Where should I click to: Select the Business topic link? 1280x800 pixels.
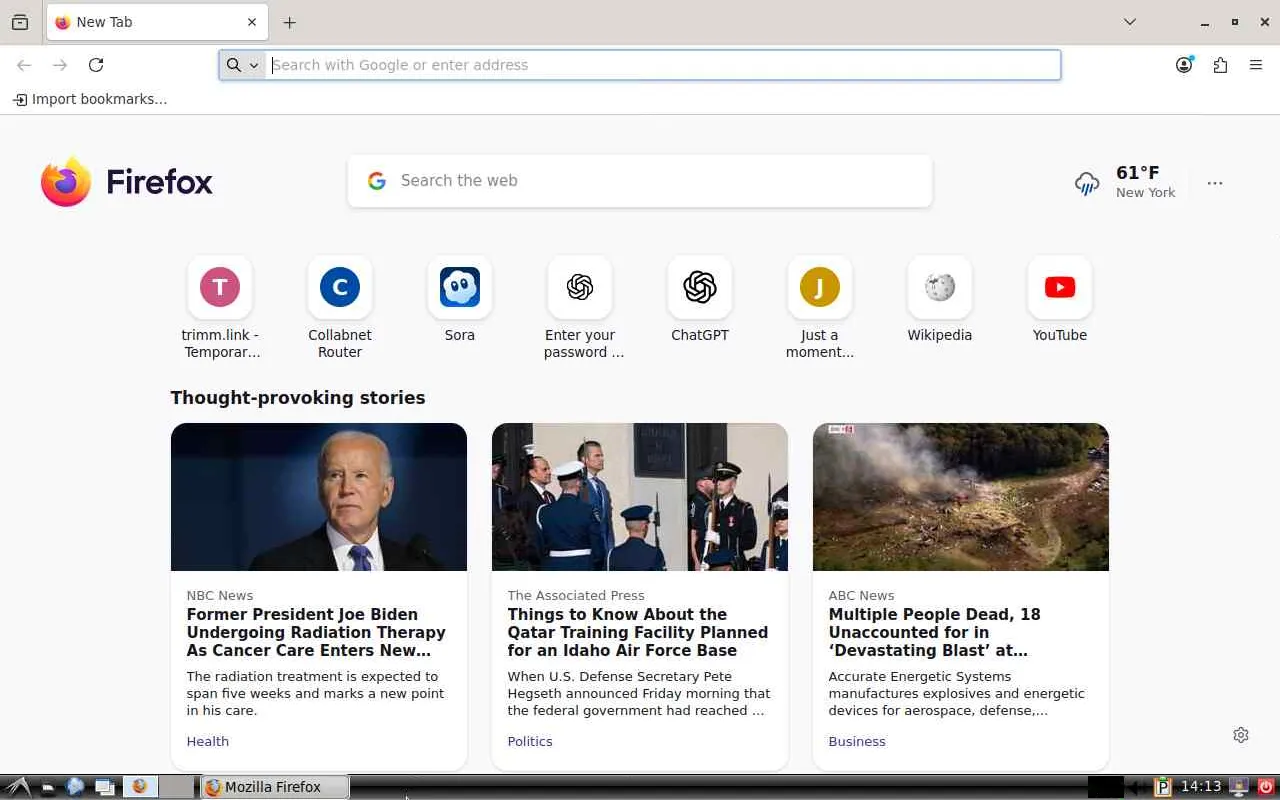point(857,741)
